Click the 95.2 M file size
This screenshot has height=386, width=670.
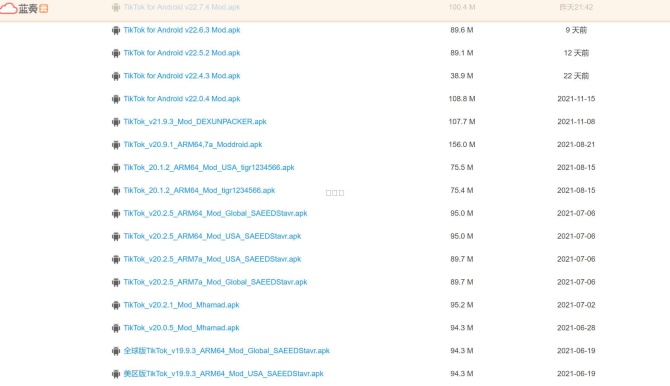(461, 305)
